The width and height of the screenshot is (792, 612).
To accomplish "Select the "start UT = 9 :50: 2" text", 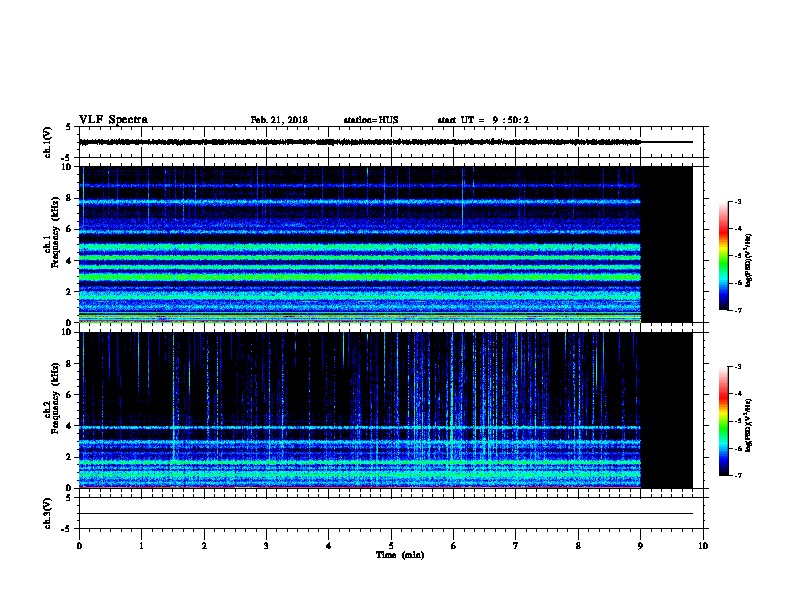I will [x=483, y=120].
